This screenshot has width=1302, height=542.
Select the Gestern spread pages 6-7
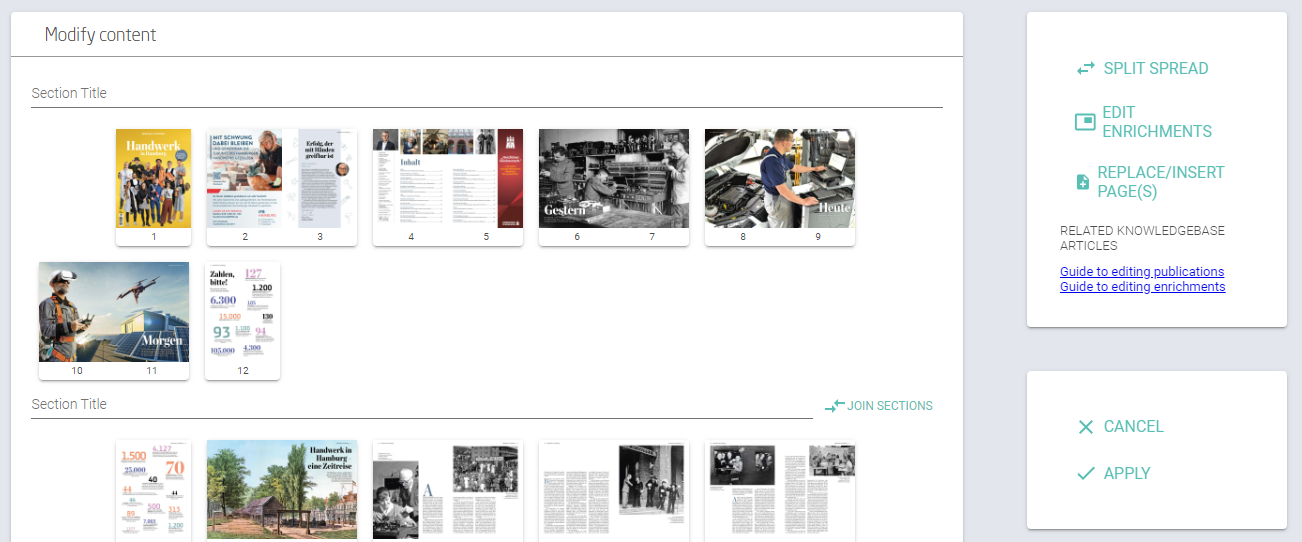tap(613, 179)
